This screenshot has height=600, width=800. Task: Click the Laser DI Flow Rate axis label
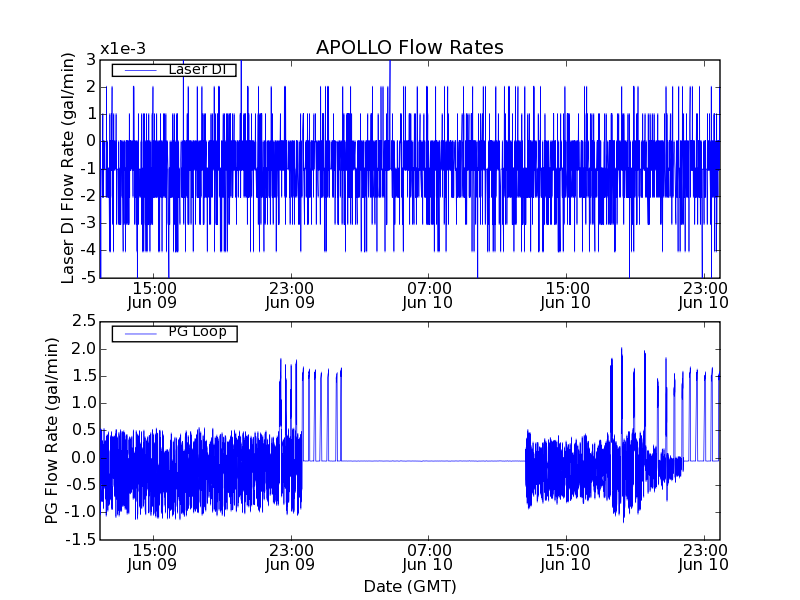pyautogui.click(x=67, y=168)
